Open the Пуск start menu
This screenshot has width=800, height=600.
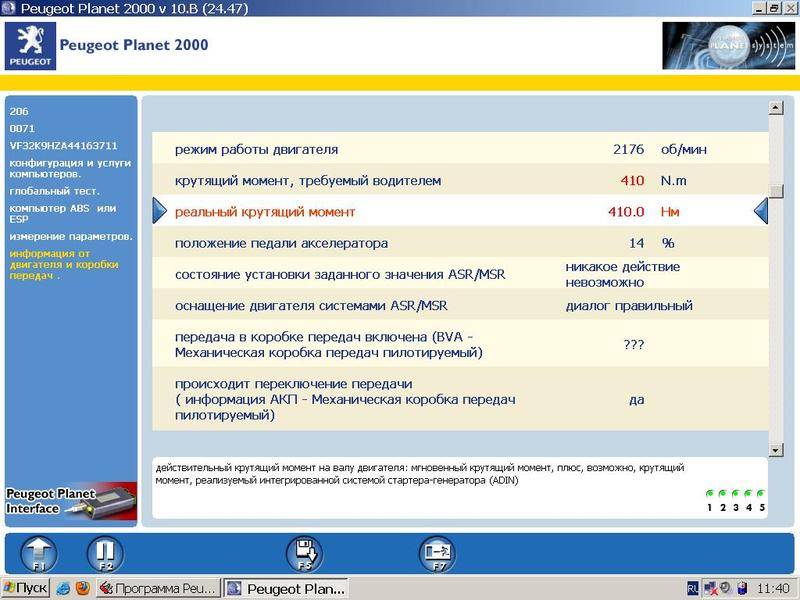(x=25, y=589)
